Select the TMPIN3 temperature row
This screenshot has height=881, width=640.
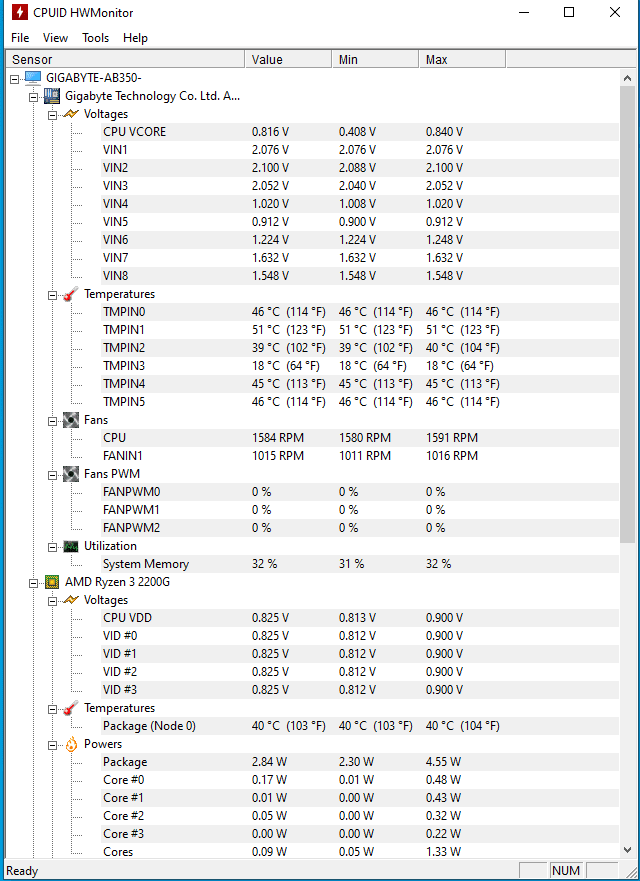click(360, 366)
